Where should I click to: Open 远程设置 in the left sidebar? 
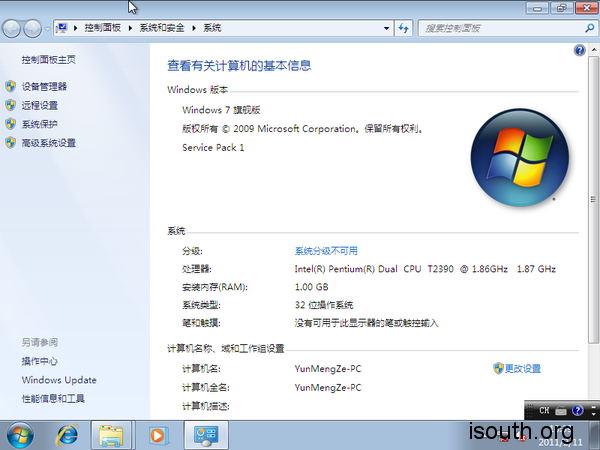coord(40,105)
